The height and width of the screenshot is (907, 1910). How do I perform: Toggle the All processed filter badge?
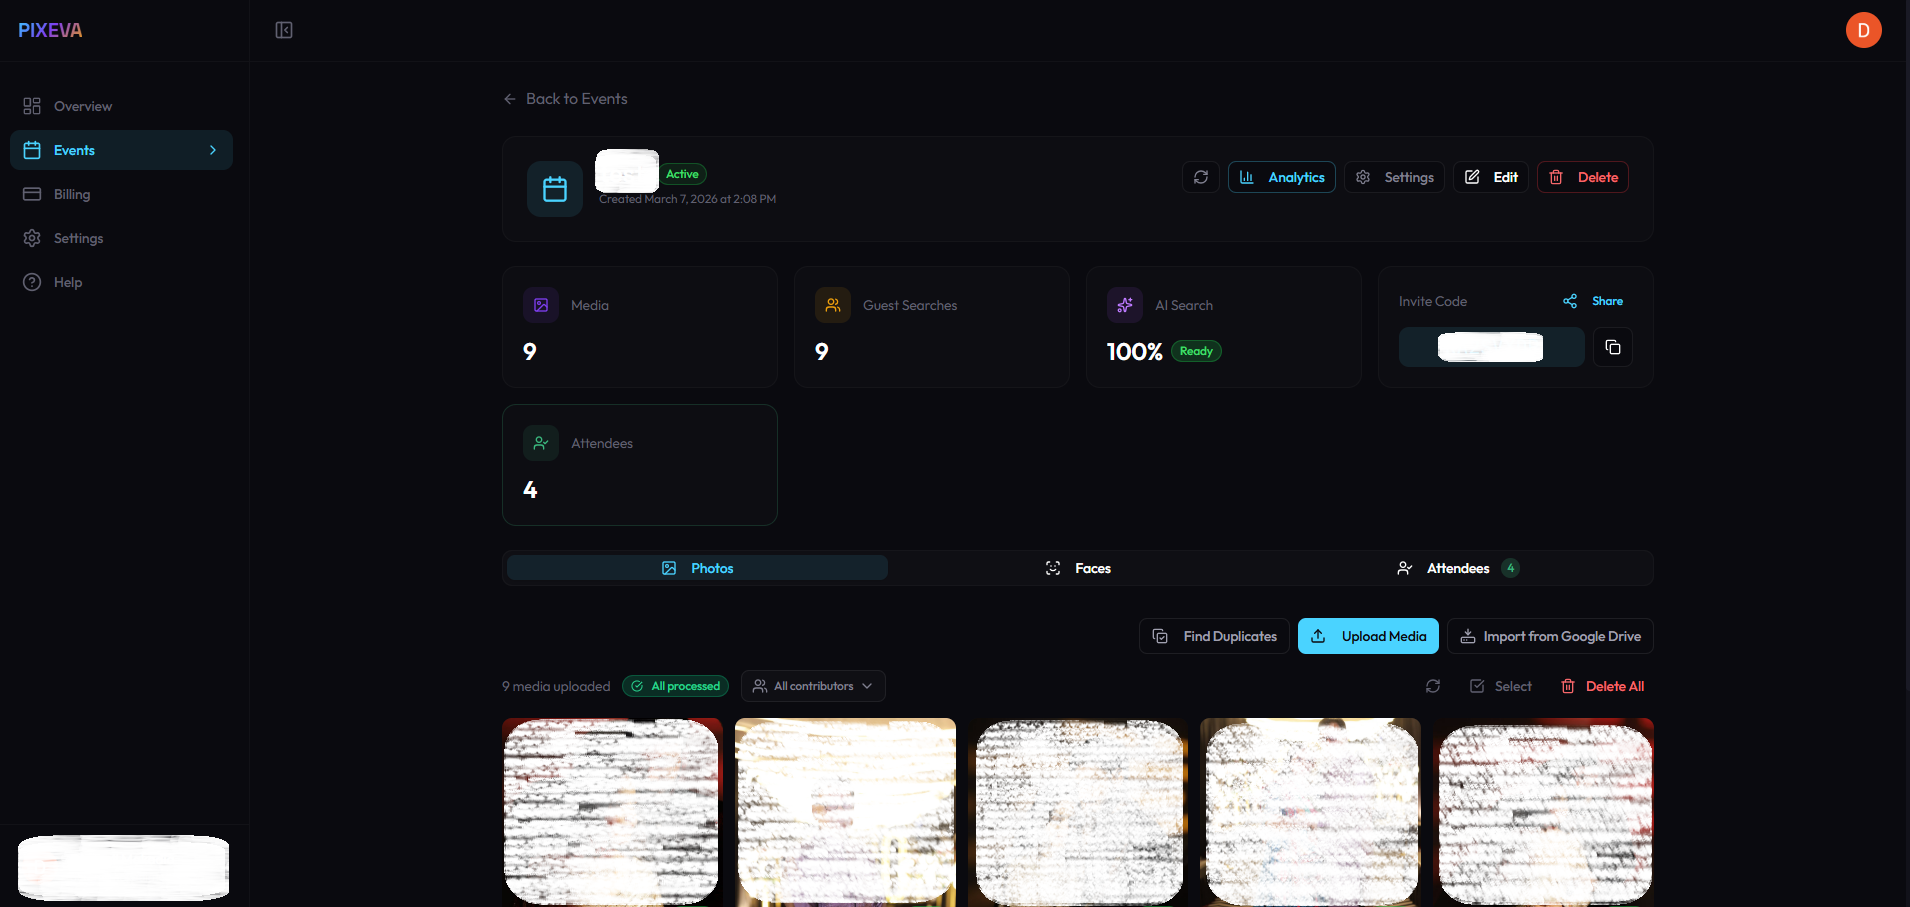[675, 686]
